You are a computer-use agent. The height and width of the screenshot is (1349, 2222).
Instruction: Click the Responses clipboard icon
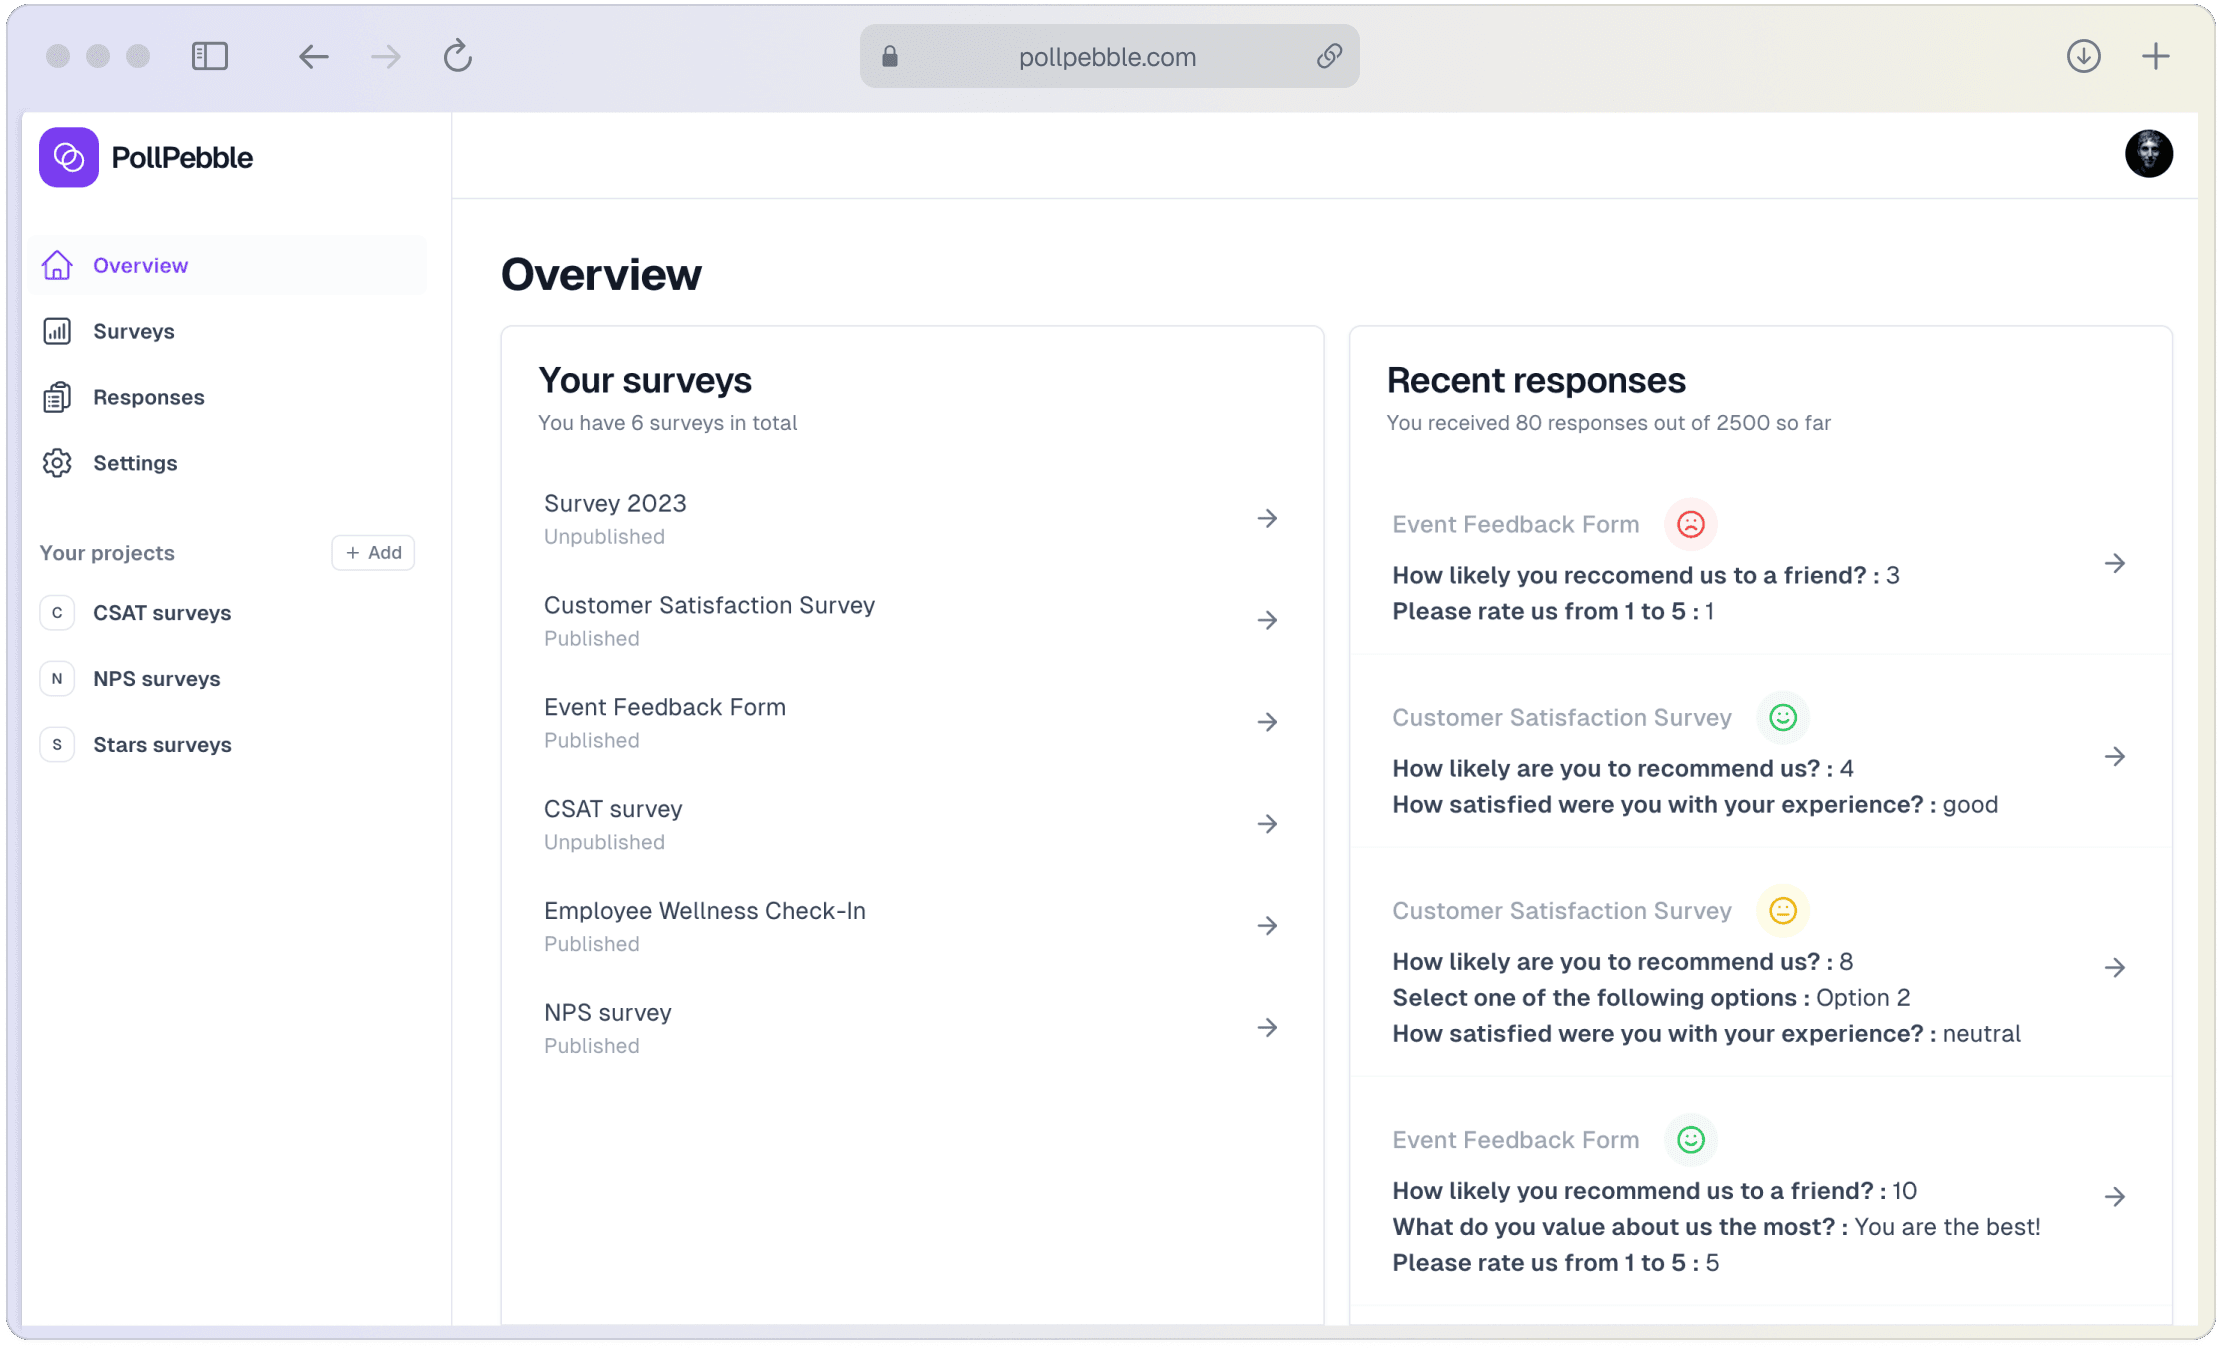(x=57, y=397)
